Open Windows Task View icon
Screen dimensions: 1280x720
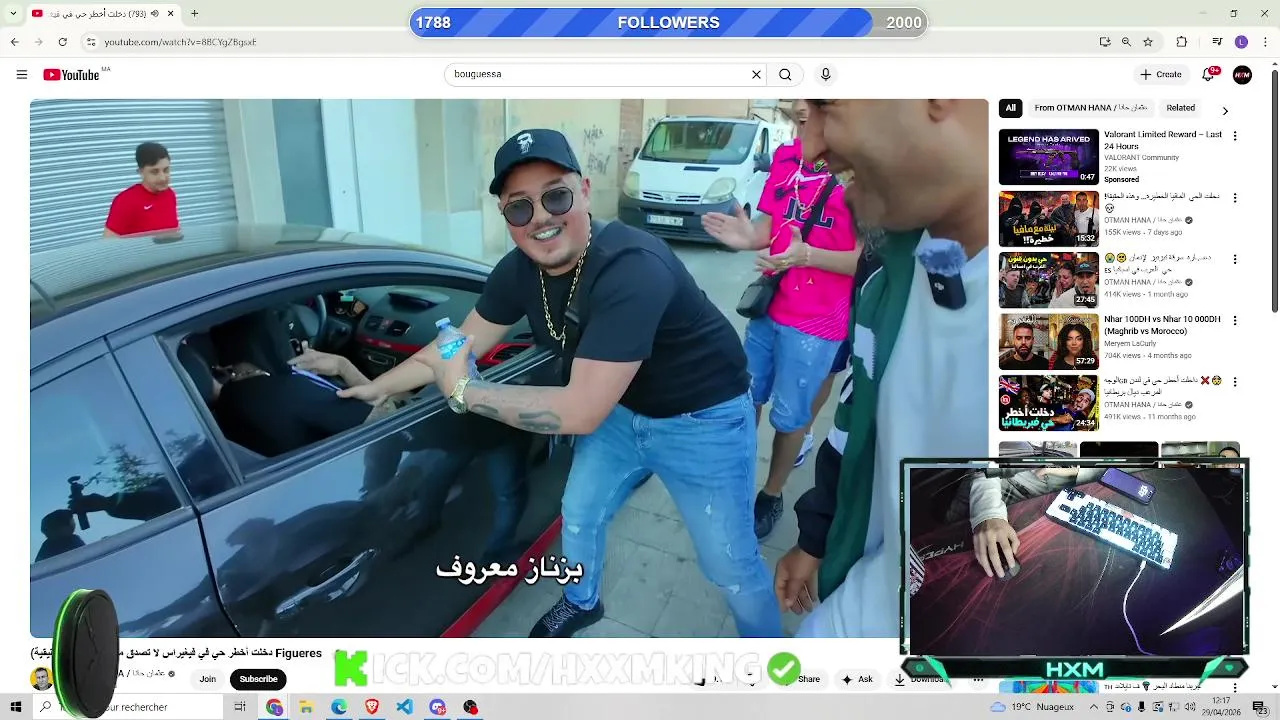tap(240, 707)
